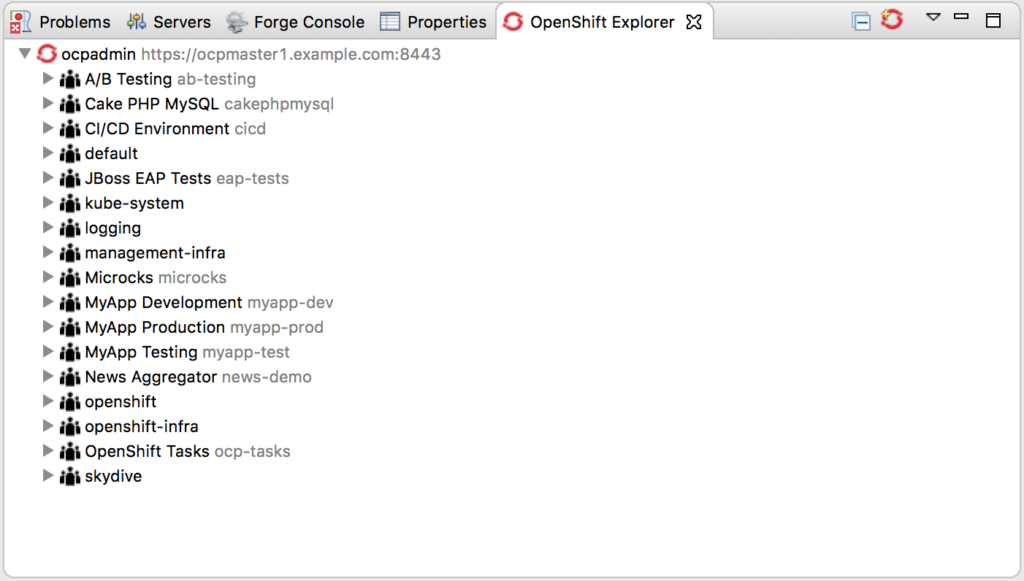Click the Forge Console gear icon
The height and width of the screenshot is (581, 1024).
pyautogui.click(x=235, y=20)
